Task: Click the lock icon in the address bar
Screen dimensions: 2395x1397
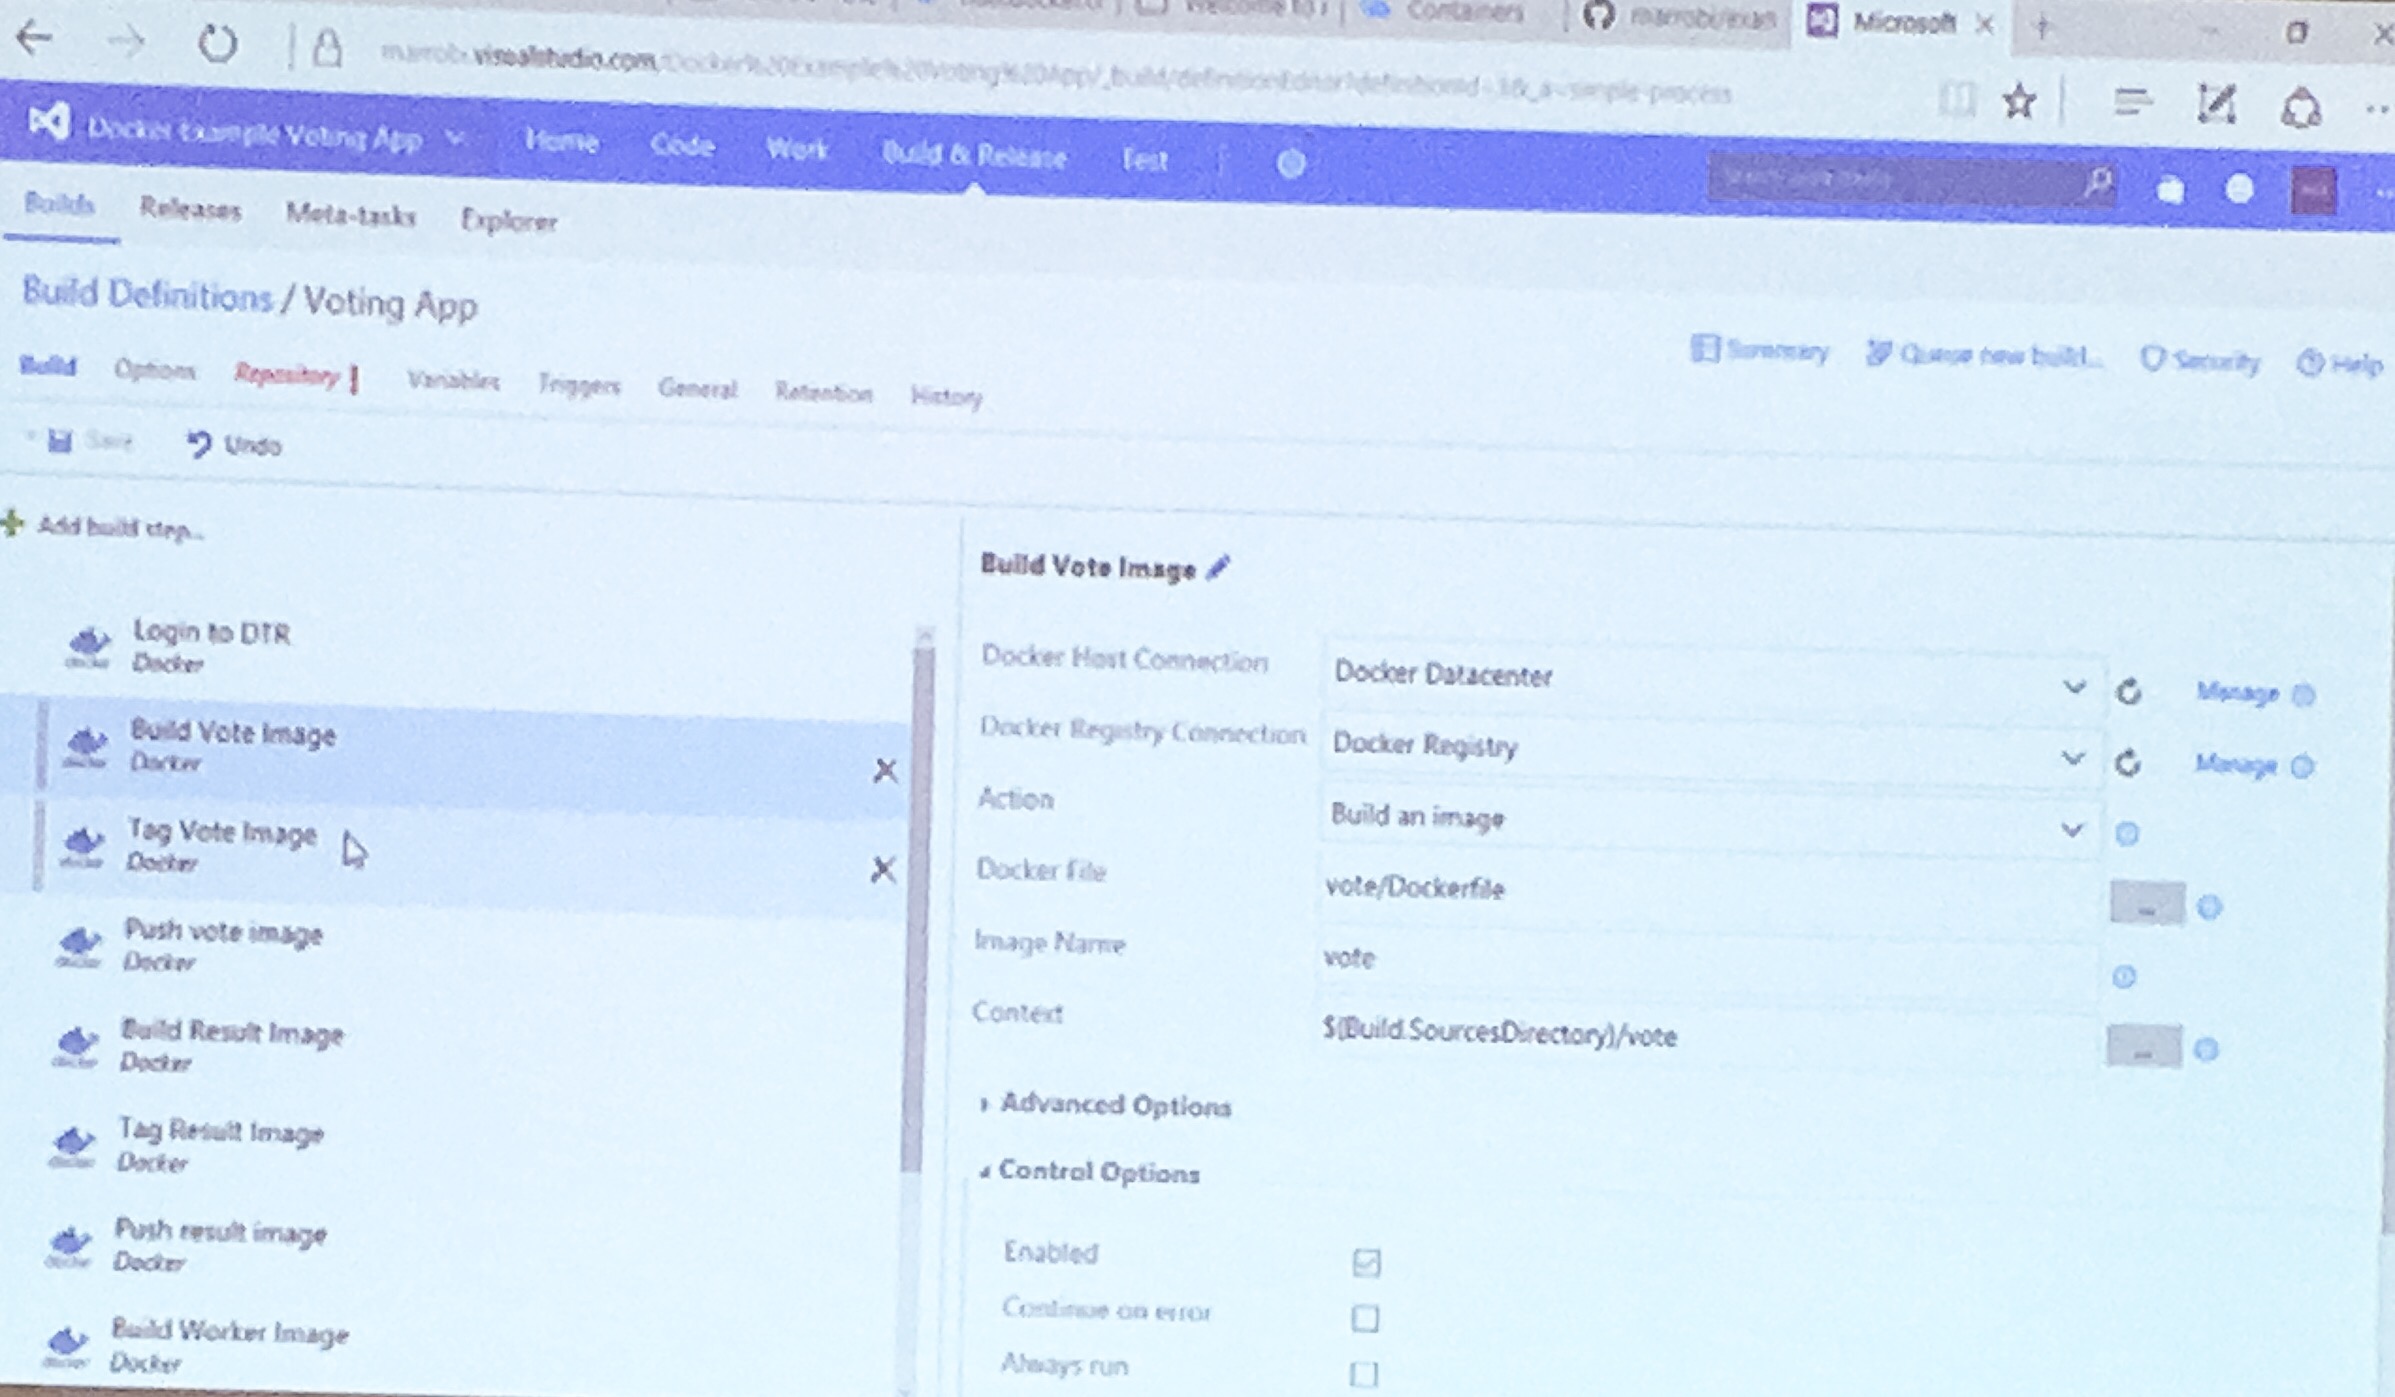Action: click(x=327, y=47)
